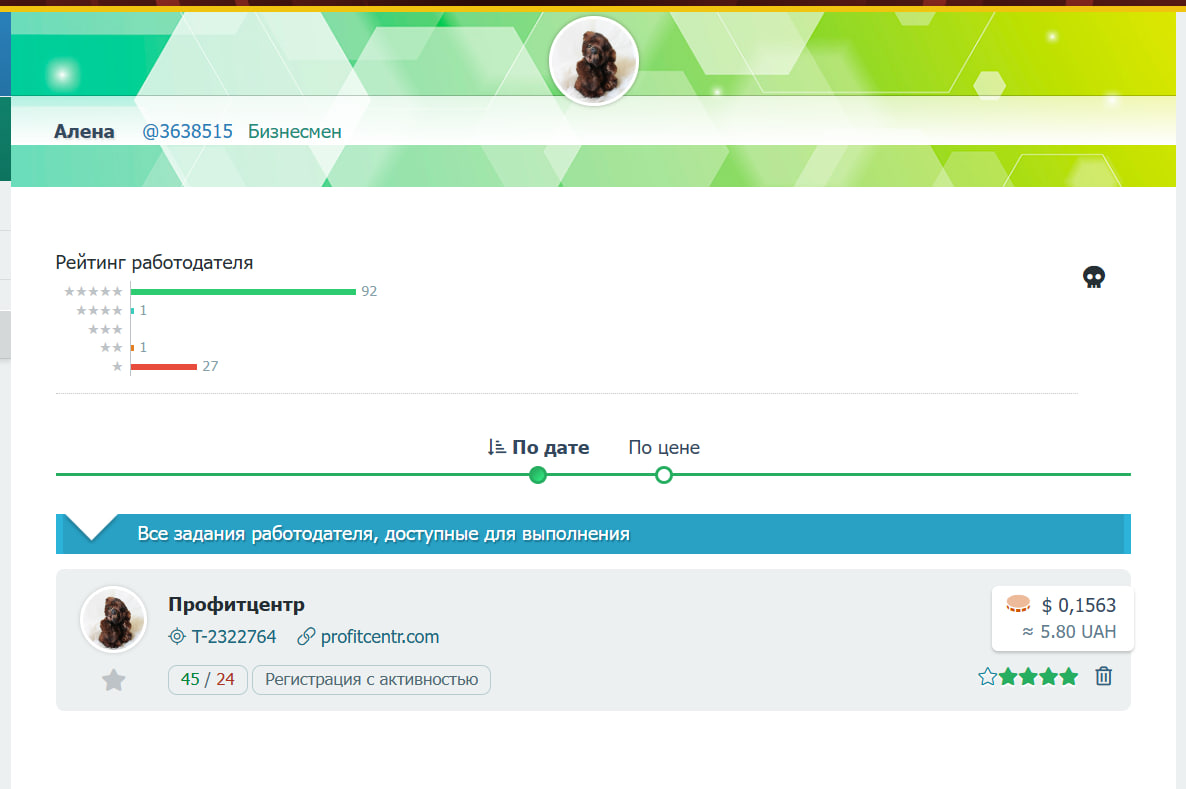Screen dimensions: 1186x789
Task: Click the last green rating star
Action: pyautogui.click(x=1068, y=676)
